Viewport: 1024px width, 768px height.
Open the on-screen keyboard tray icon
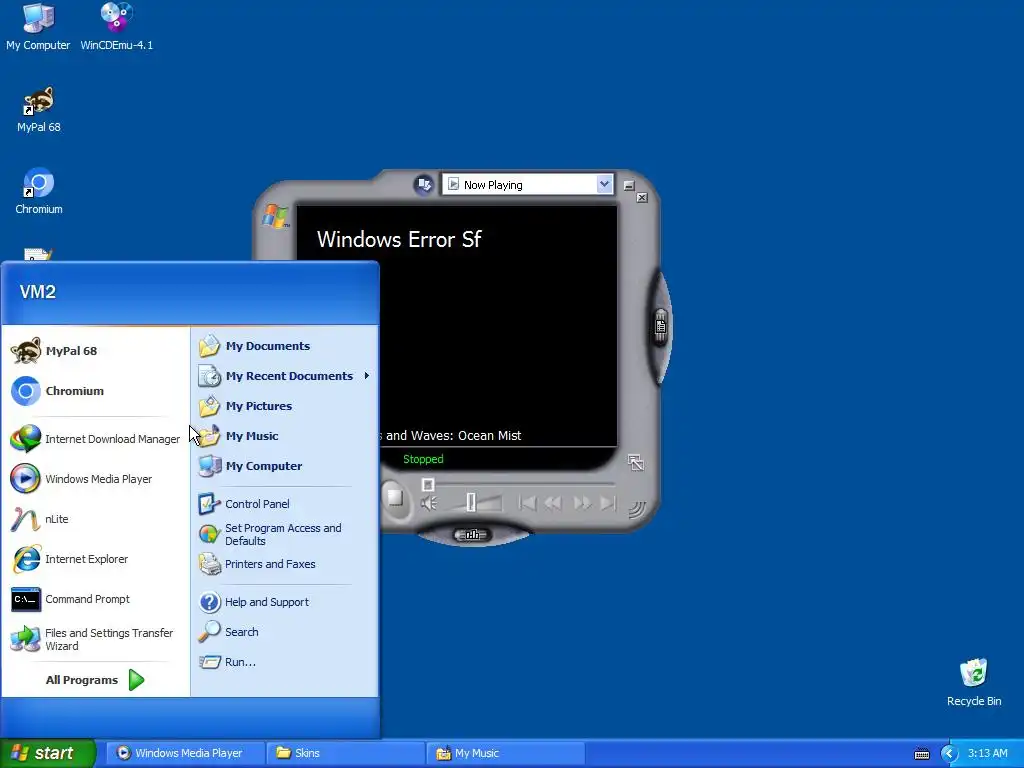(921, 754)
